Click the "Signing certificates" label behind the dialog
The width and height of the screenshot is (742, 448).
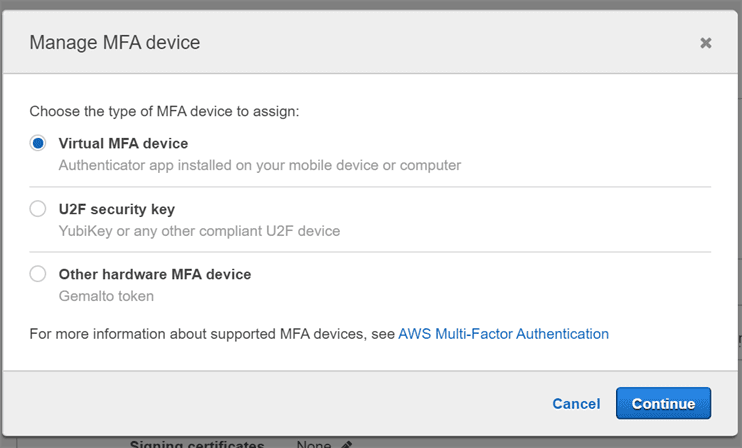197,444
